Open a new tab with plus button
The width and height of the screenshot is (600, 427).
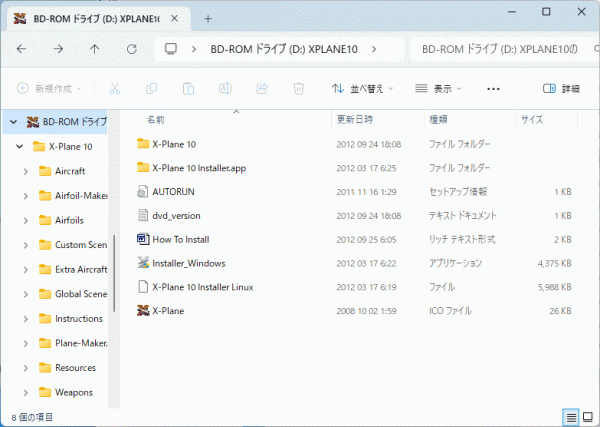coord(208,19)
